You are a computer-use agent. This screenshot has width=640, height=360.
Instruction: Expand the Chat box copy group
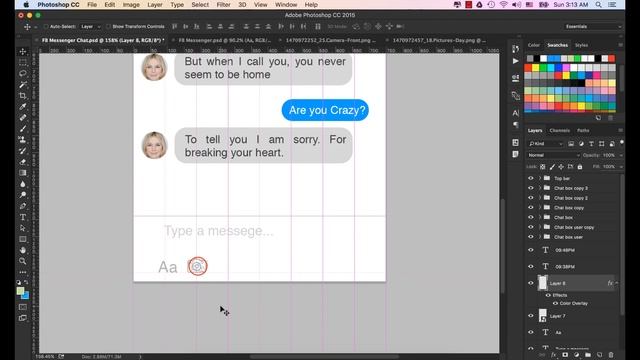click(x=540, y=208)
